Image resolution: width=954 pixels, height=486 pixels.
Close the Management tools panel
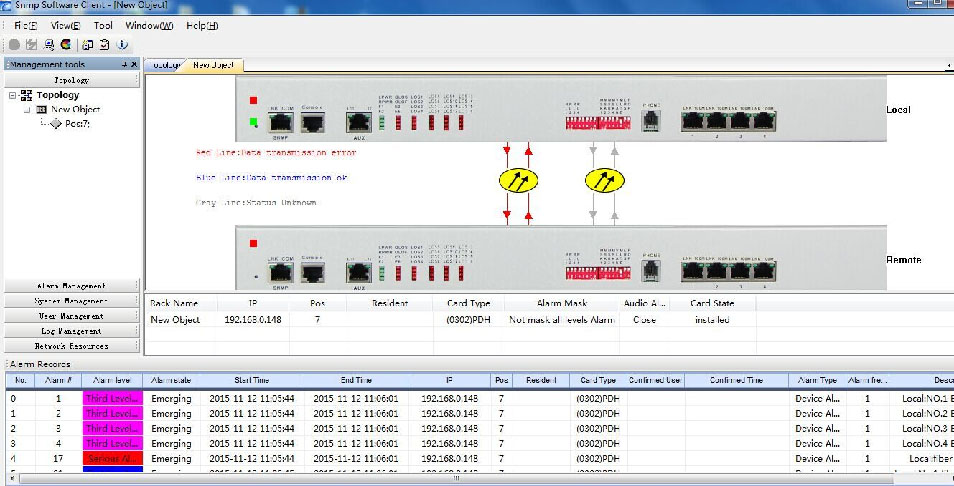134,64
